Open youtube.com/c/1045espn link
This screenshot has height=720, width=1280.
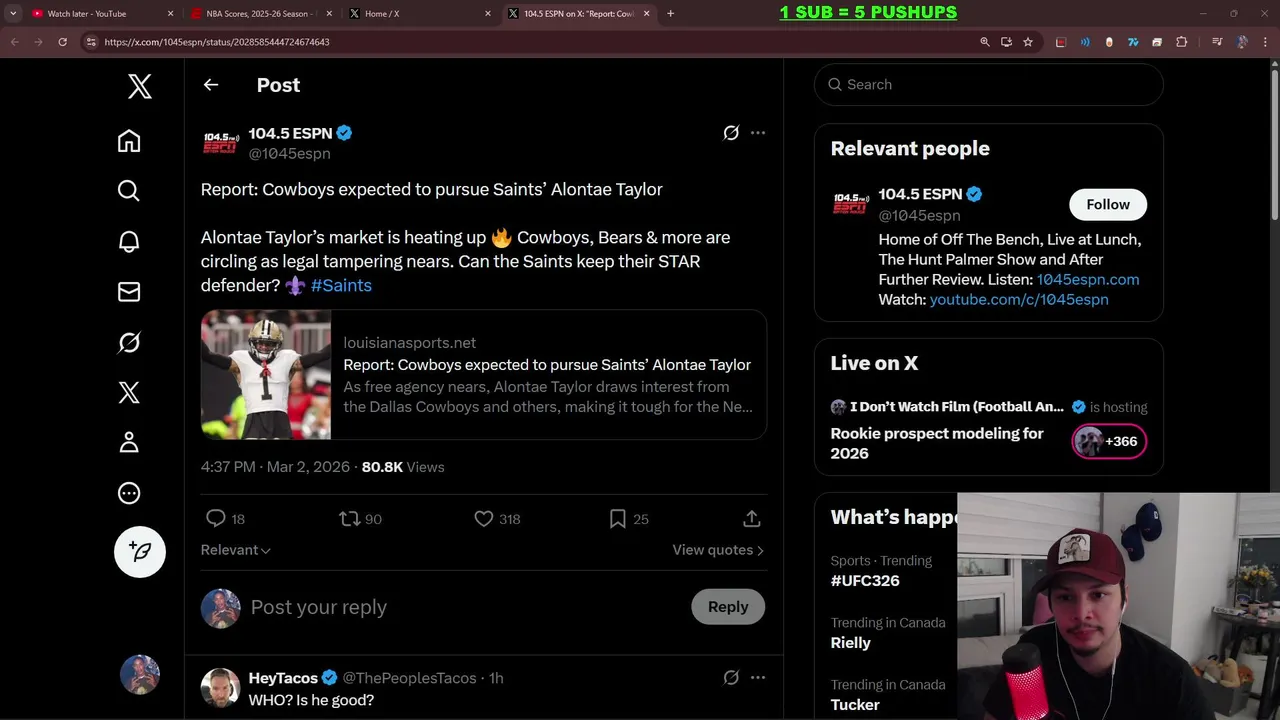click(x=1019, y=299)
